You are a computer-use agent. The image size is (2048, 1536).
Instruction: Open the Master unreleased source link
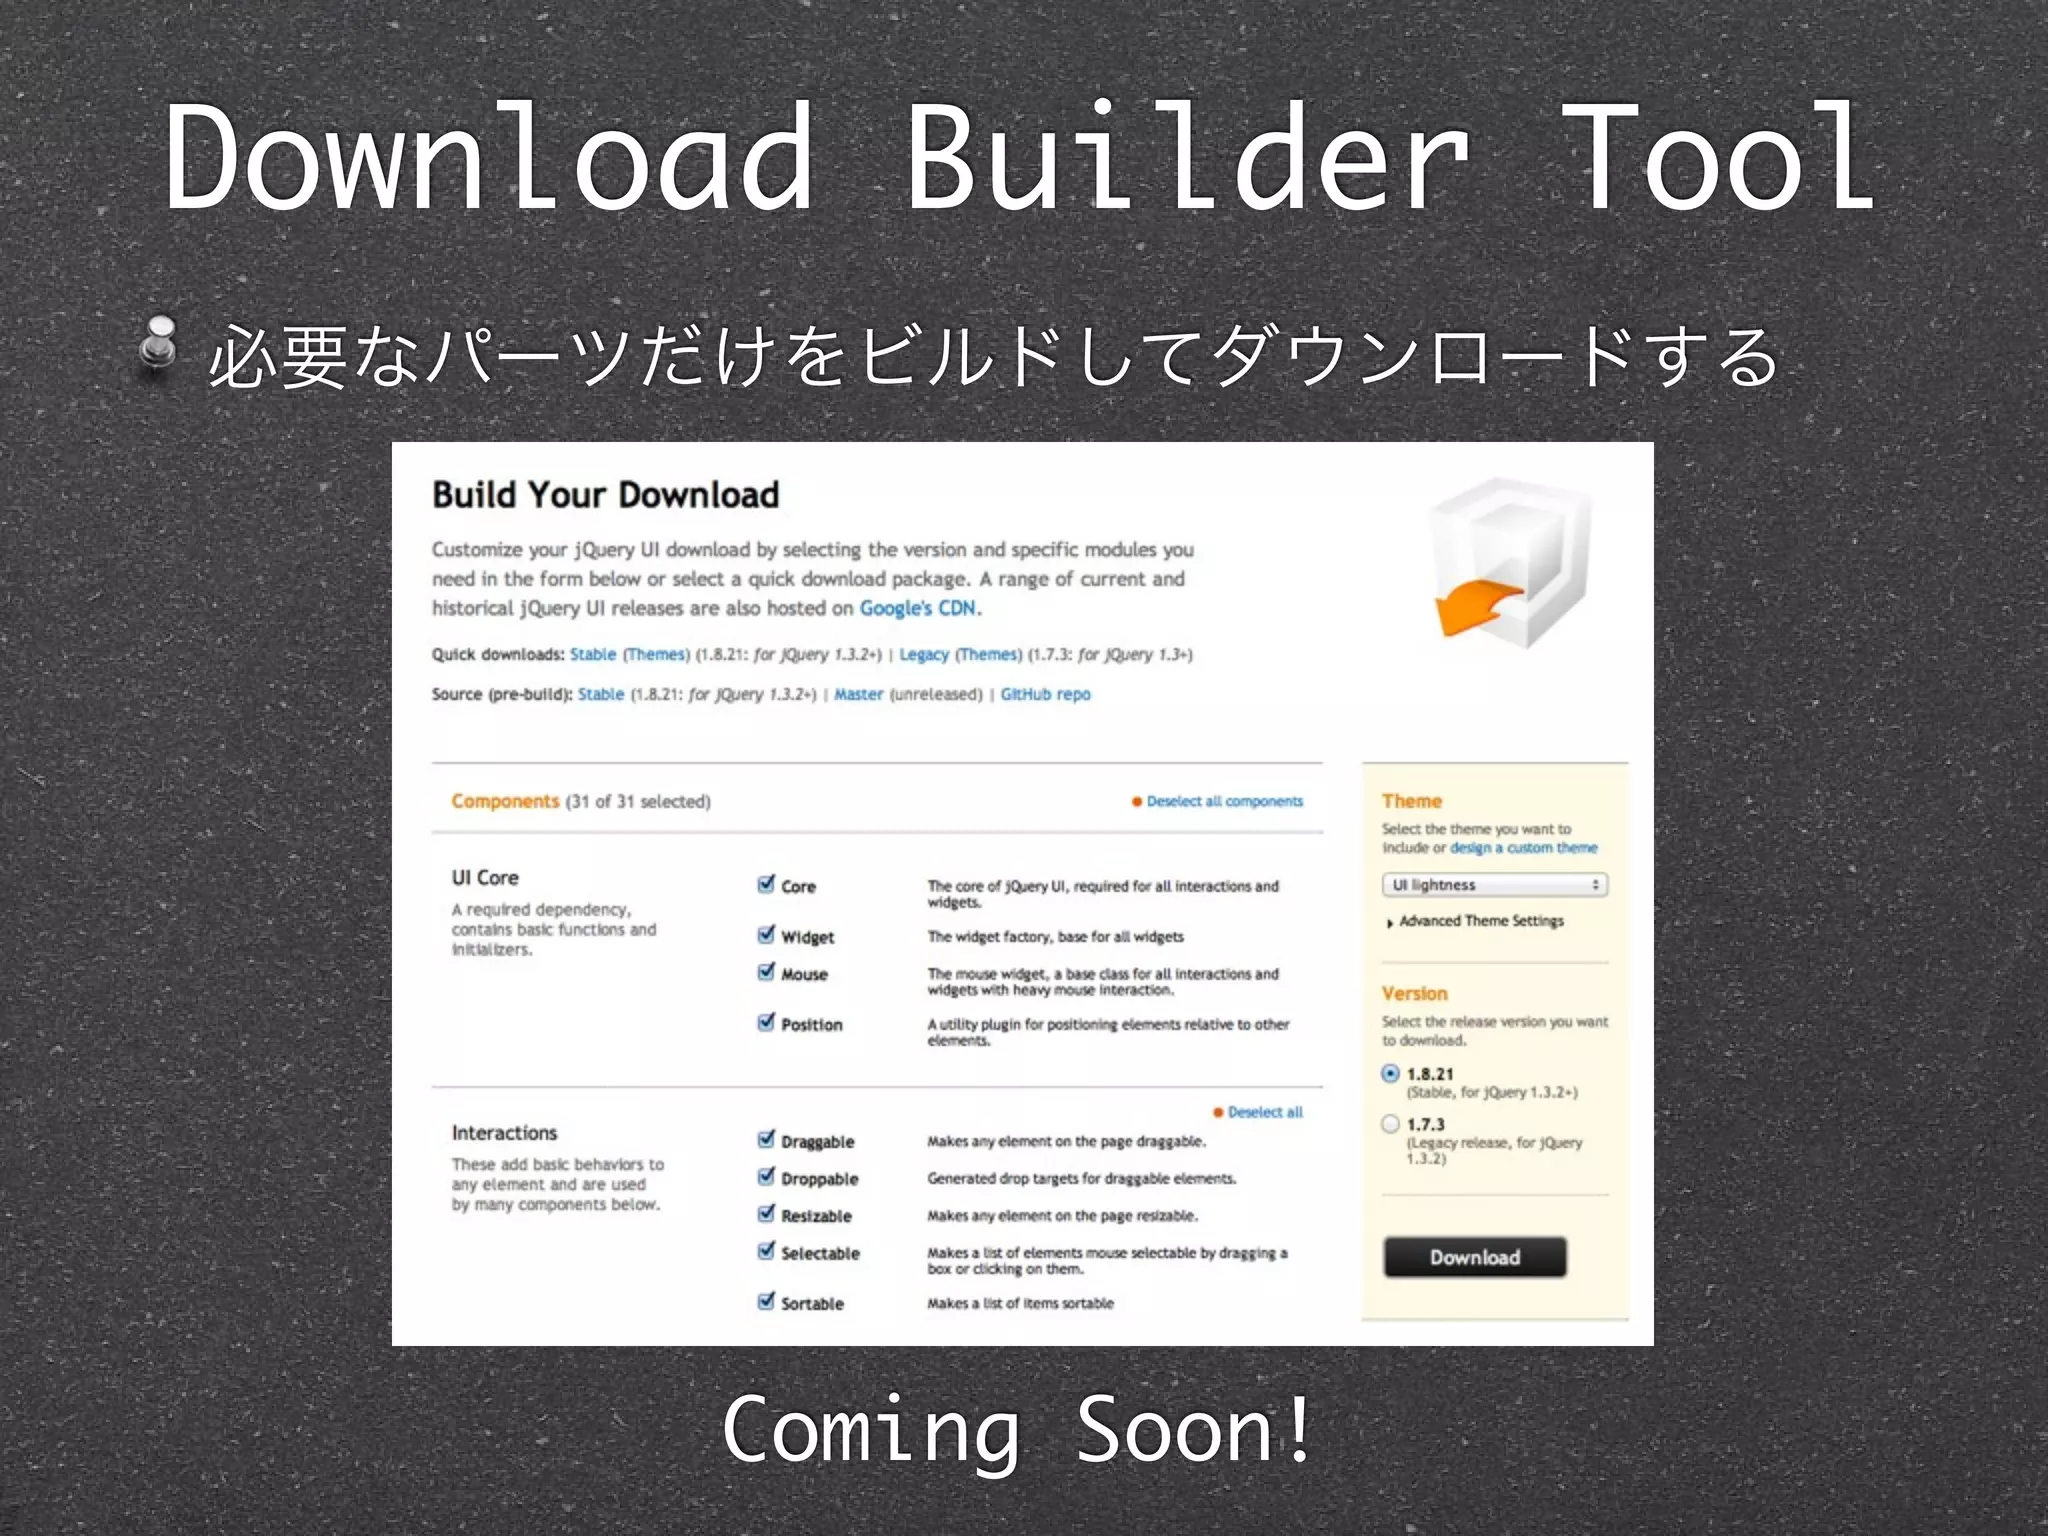click(859, 694)
